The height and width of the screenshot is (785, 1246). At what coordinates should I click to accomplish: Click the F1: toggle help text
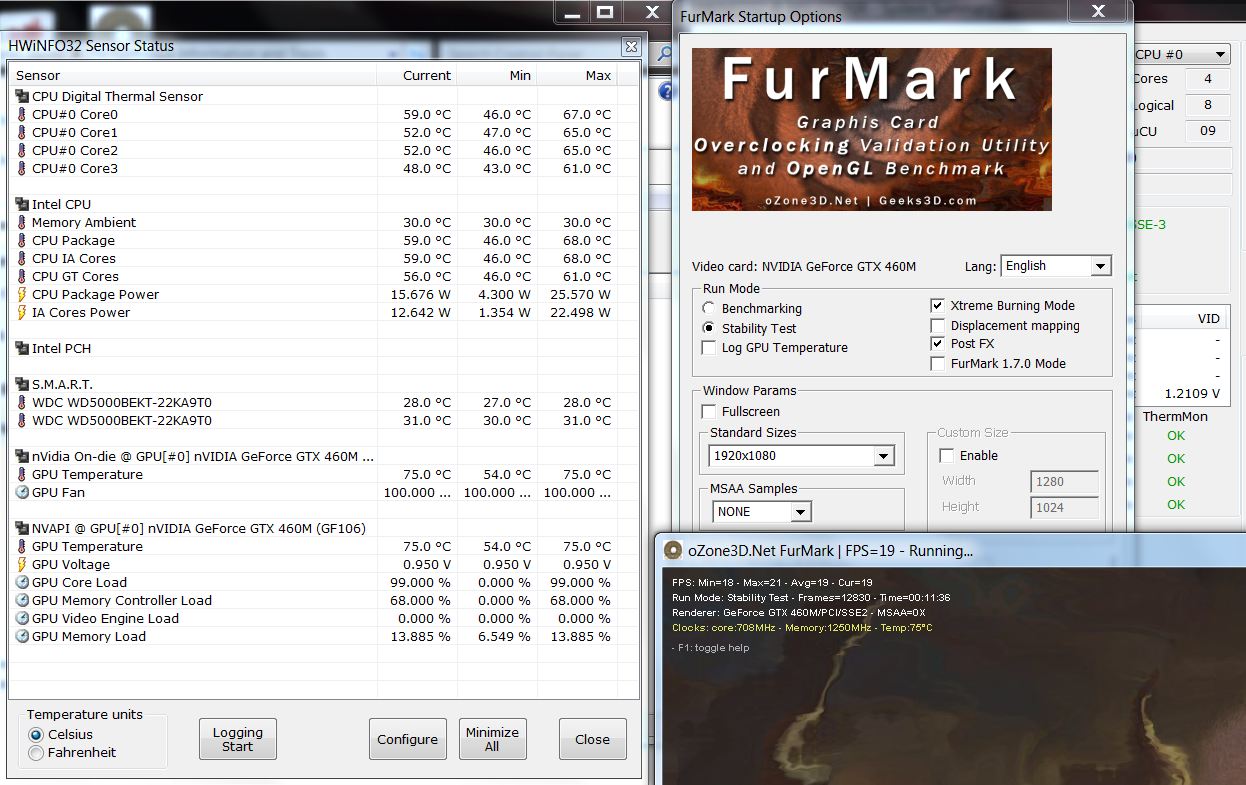710,647
